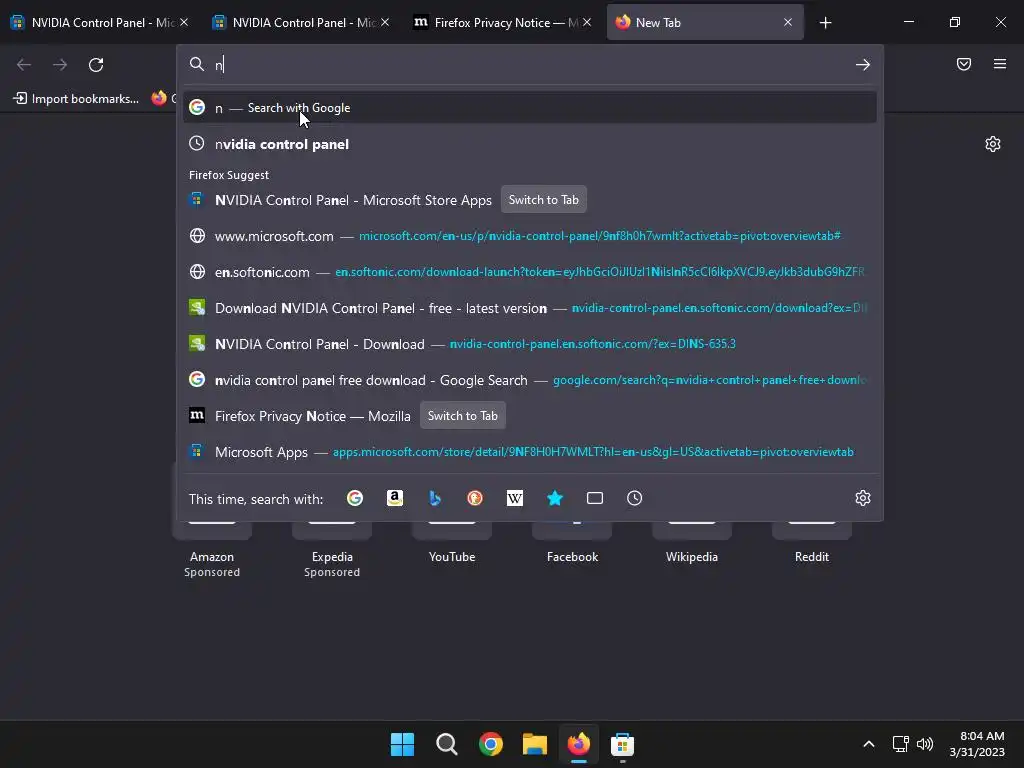Image resolution: width=1024 pixels, height=768 pixels.
Task: Personalize New Tab with gear icon
Action: coord(993,144)
